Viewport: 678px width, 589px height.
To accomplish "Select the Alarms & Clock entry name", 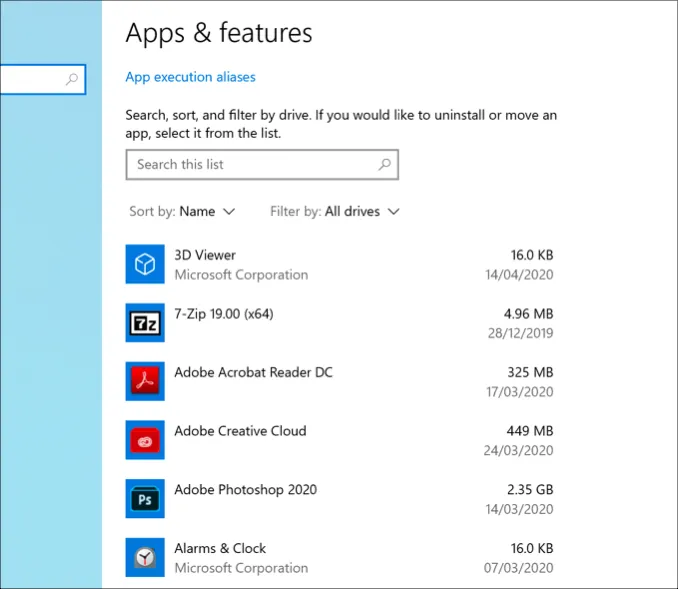I will coord(220,548).
